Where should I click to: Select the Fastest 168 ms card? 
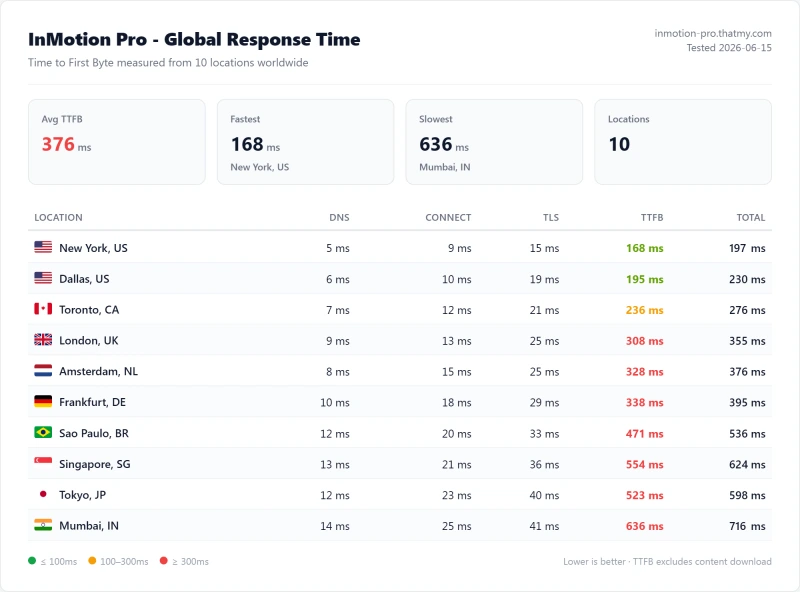pos(306,142)
